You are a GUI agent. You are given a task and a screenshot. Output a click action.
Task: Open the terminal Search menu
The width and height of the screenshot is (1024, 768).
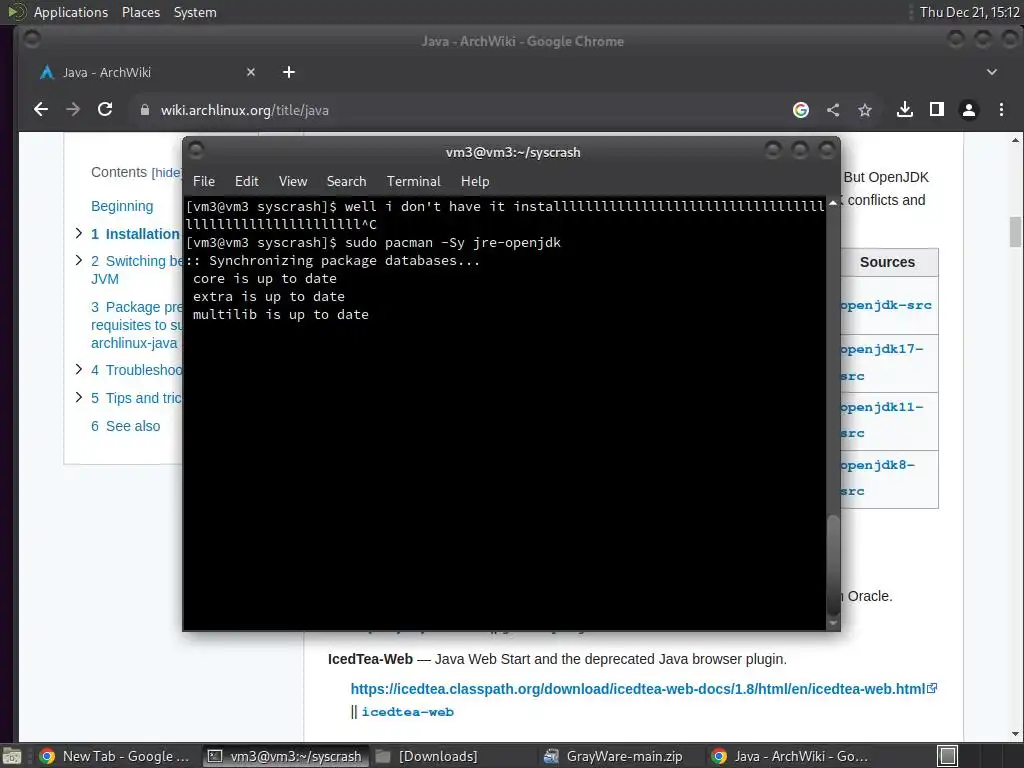(346, 181)
